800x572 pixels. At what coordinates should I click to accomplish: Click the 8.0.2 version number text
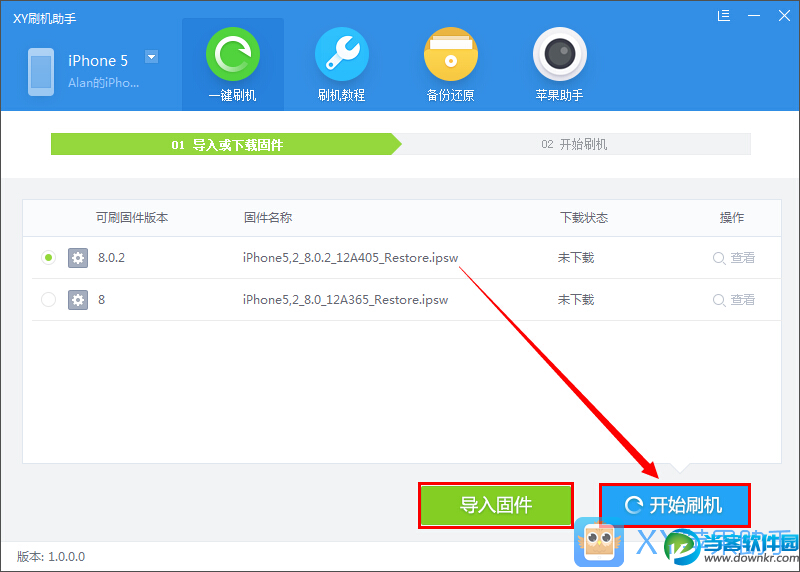(111, 258)
